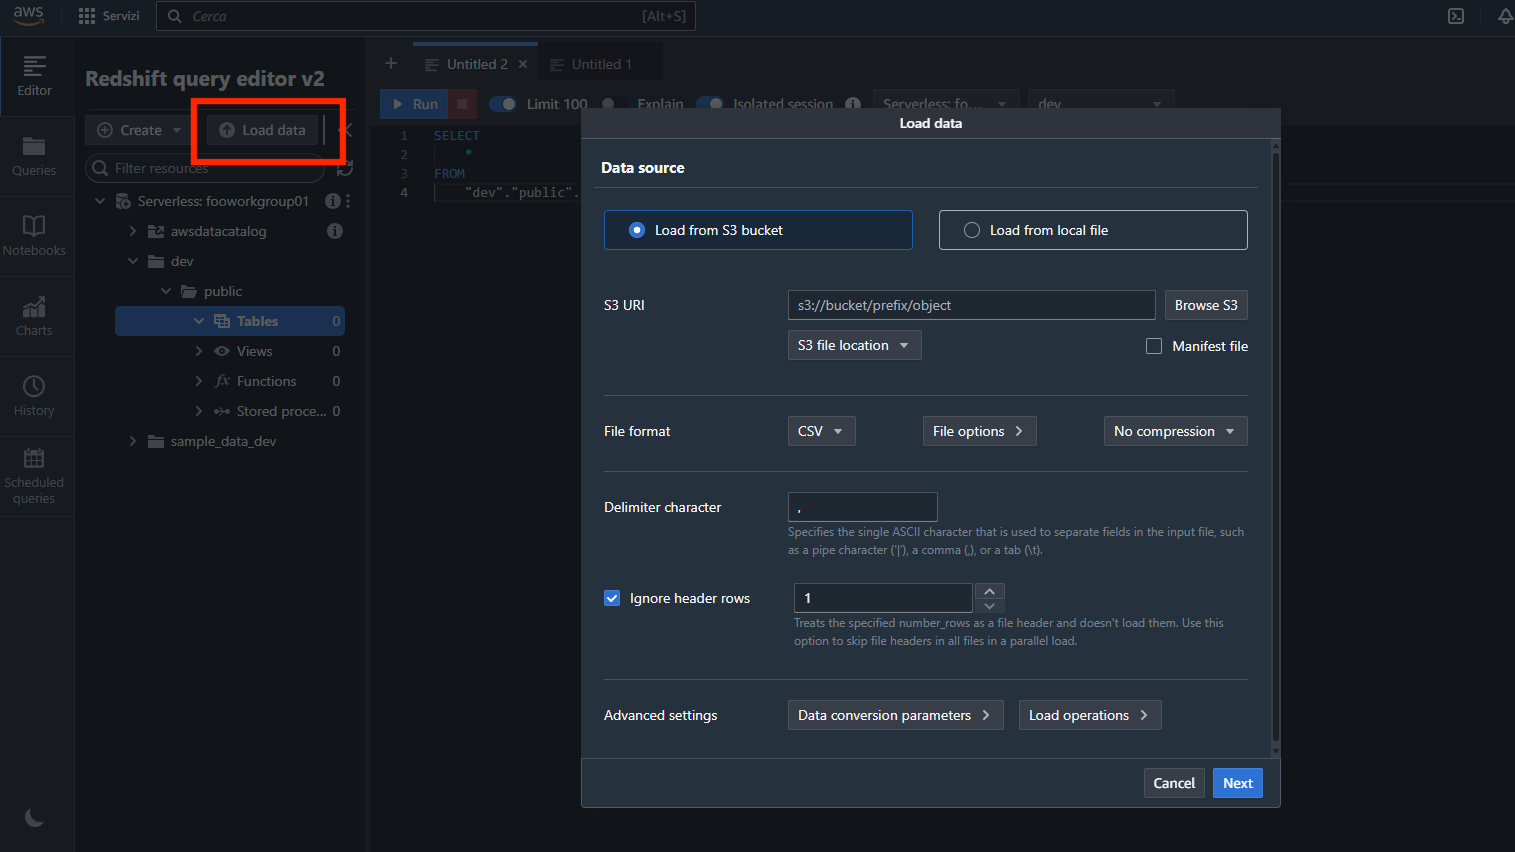The height and width of the screenshot is (852, 1515).
Task: Click Browse S3 button
Action: click(1206, 305)
